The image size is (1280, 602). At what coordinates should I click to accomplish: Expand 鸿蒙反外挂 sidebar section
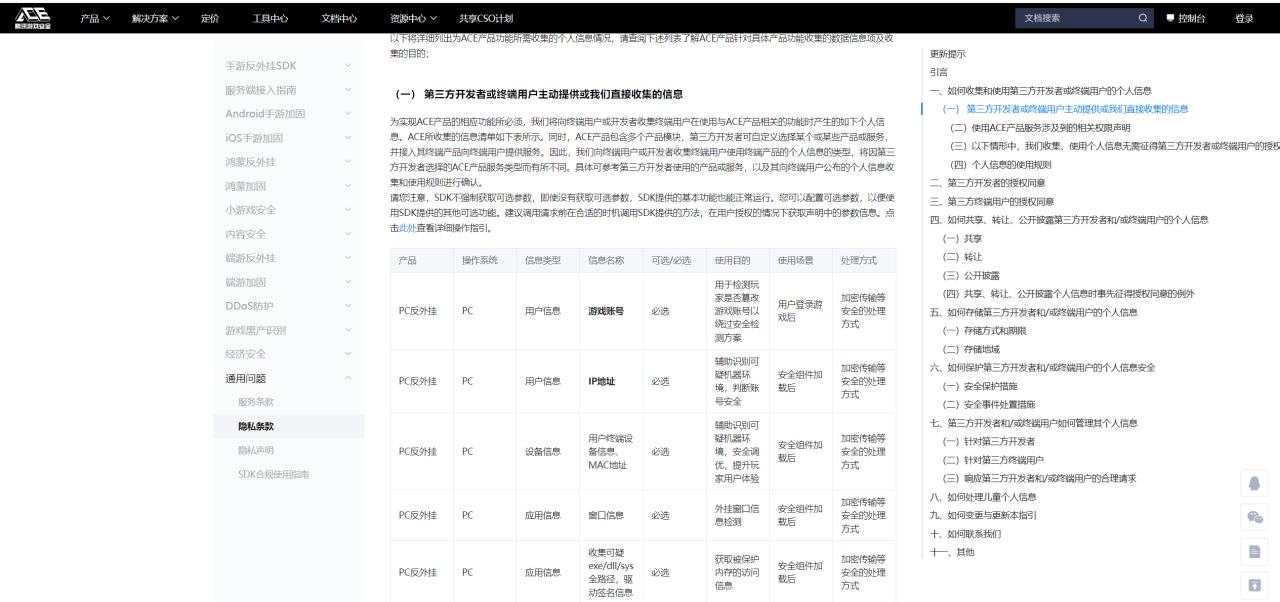coord(289,162)
